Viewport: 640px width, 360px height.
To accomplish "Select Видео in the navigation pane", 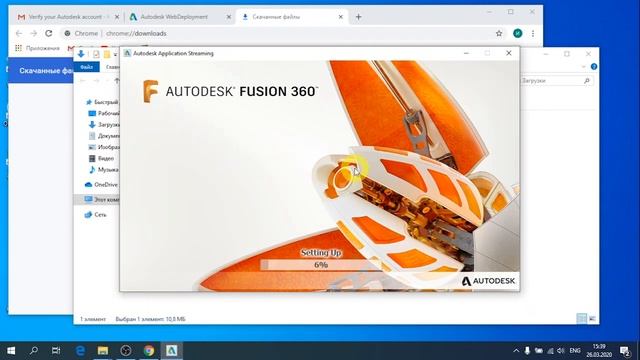I will (101, 158).
